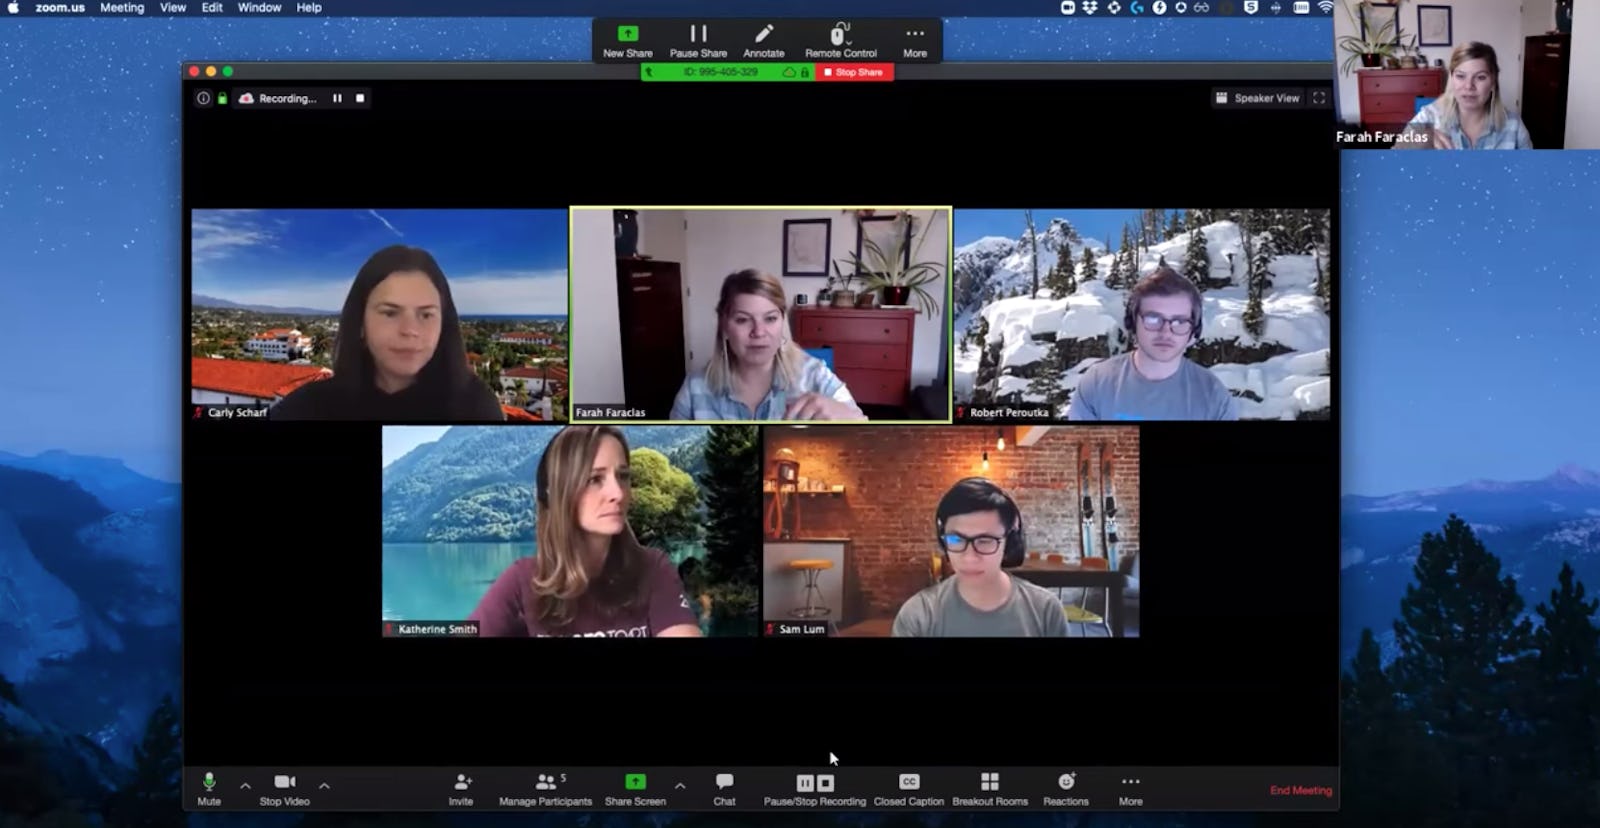Click the Closed Caption icon
1600x828 pixels.
point(908,782)
